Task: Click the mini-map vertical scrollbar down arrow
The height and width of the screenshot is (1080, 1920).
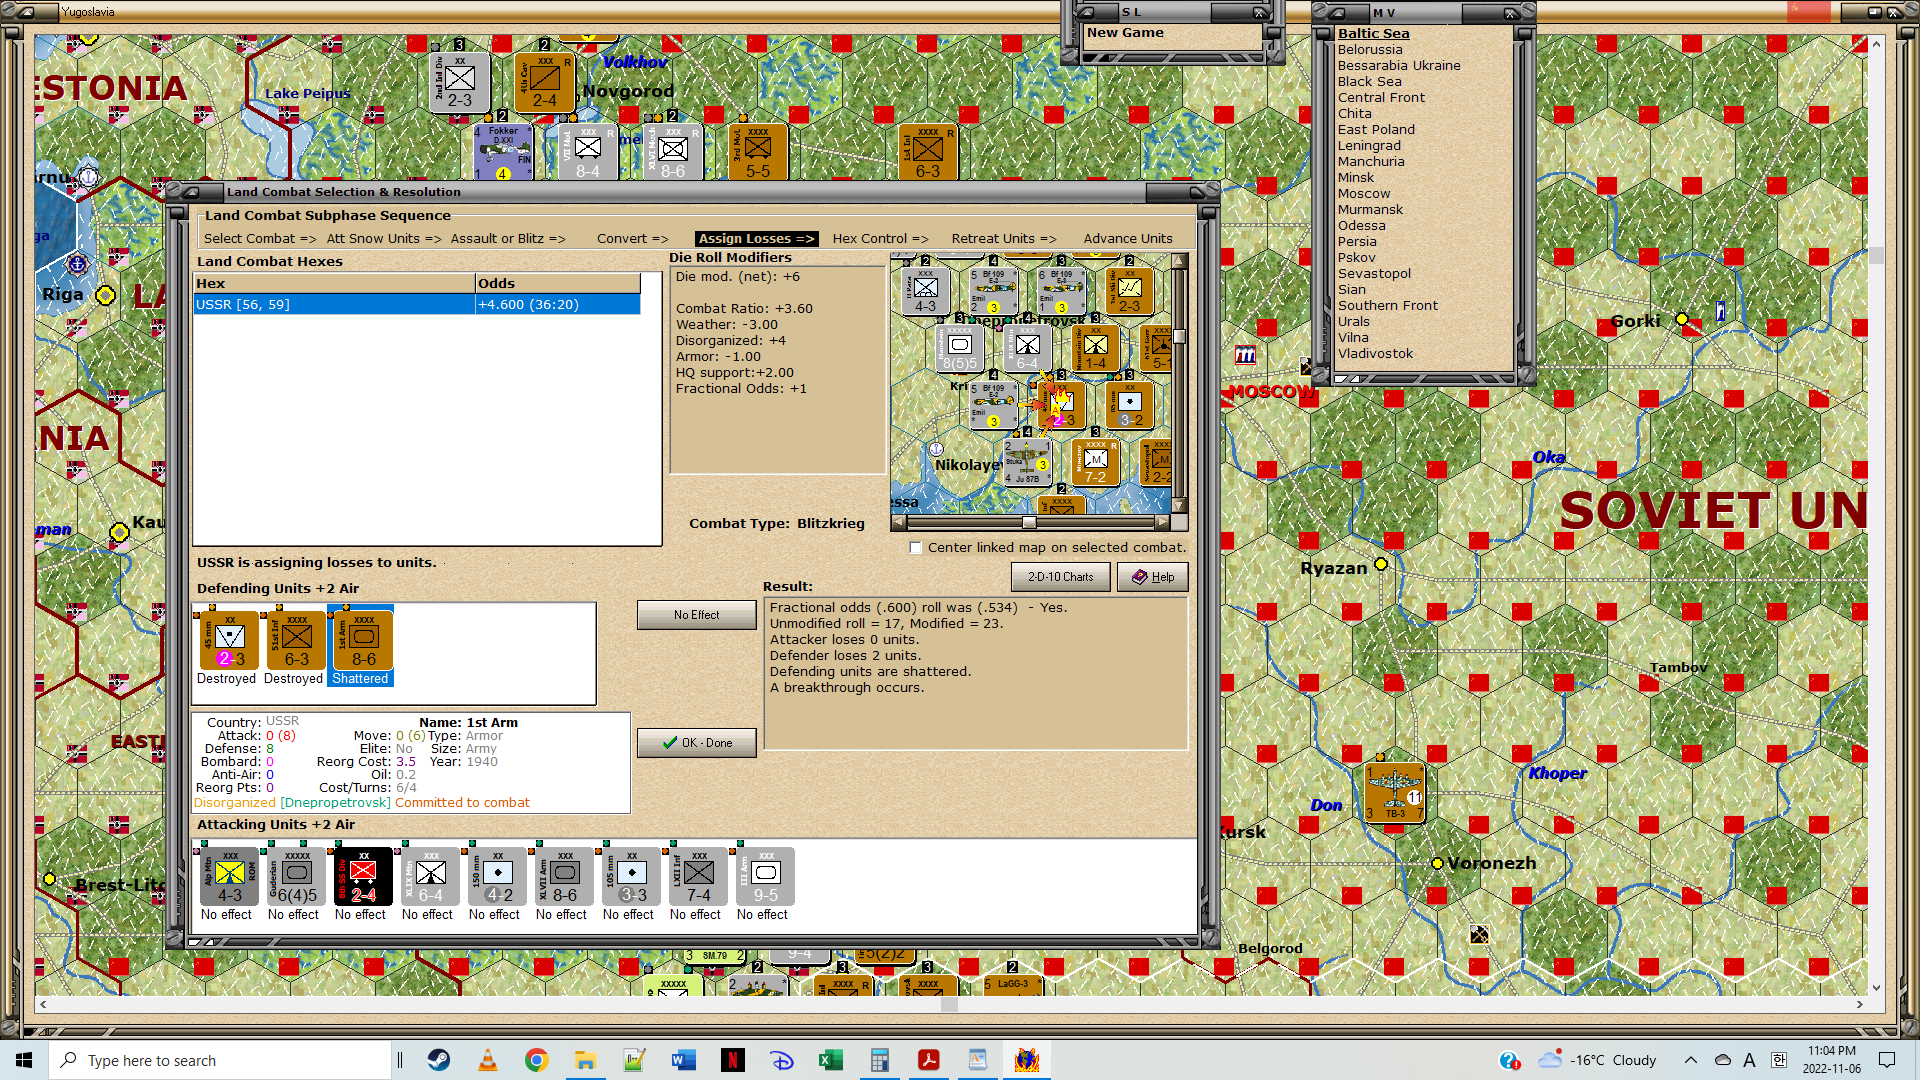Action: point(1179,505)
